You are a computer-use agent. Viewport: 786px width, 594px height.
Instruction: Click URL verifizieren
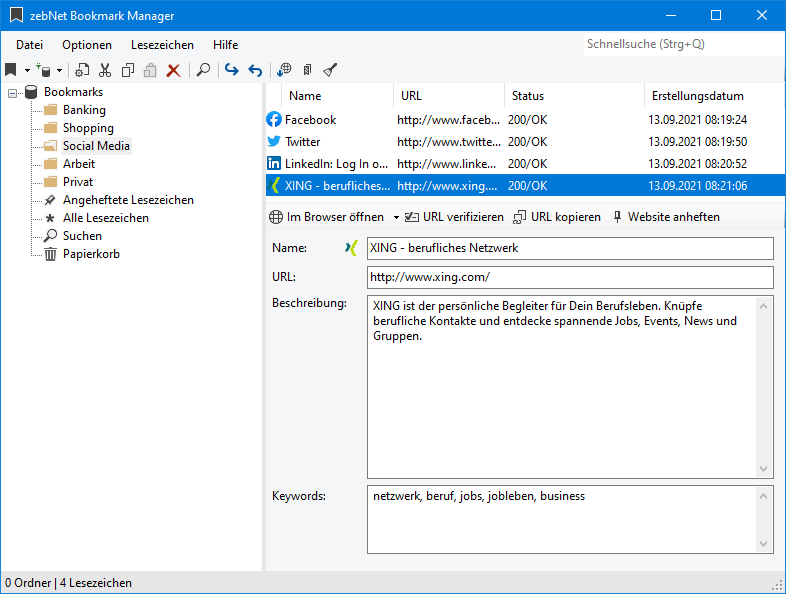[454, 217]
